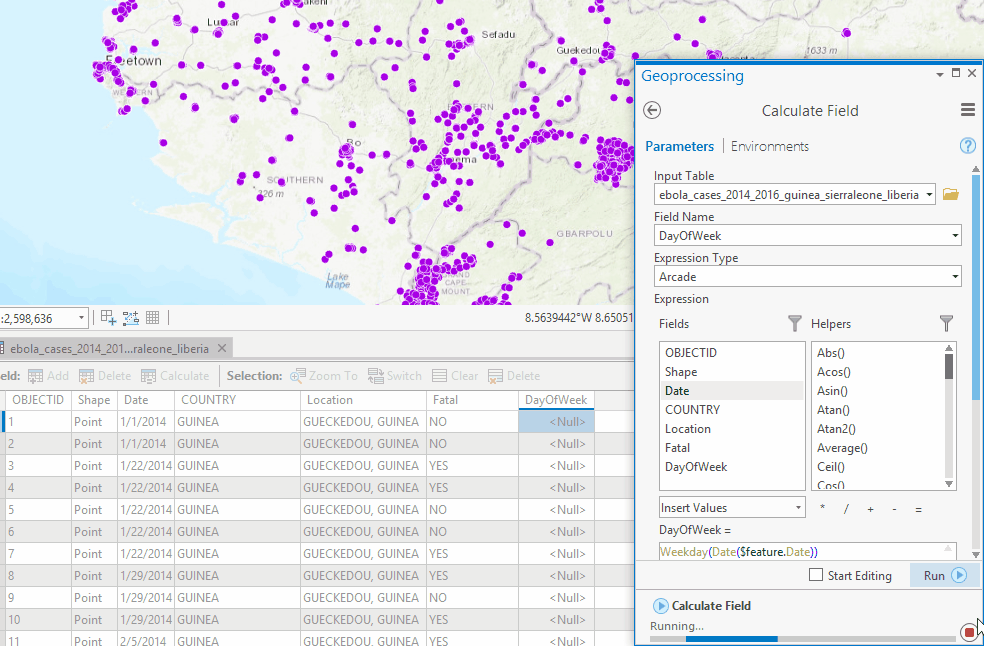
Task: Click the Run button
Action: pos(939,575)
